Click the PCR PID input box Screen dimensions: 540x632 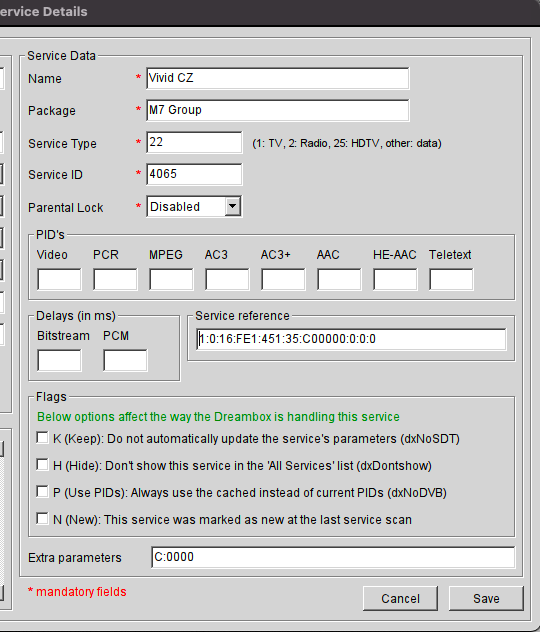[x=115, y=279]
